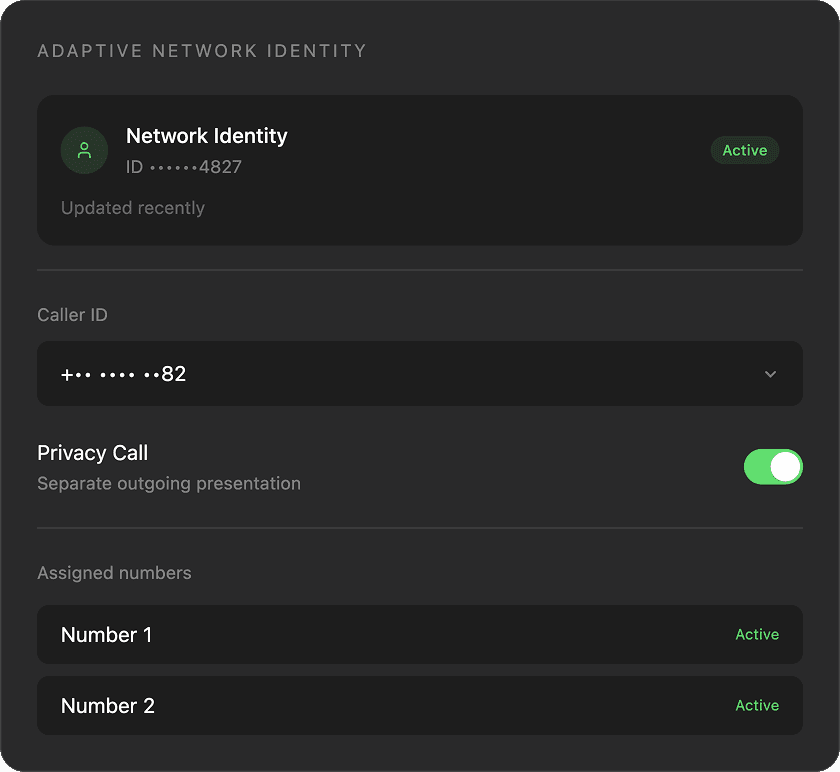
Task: Click Number 2 Active status label
Action: click(757, 706)
